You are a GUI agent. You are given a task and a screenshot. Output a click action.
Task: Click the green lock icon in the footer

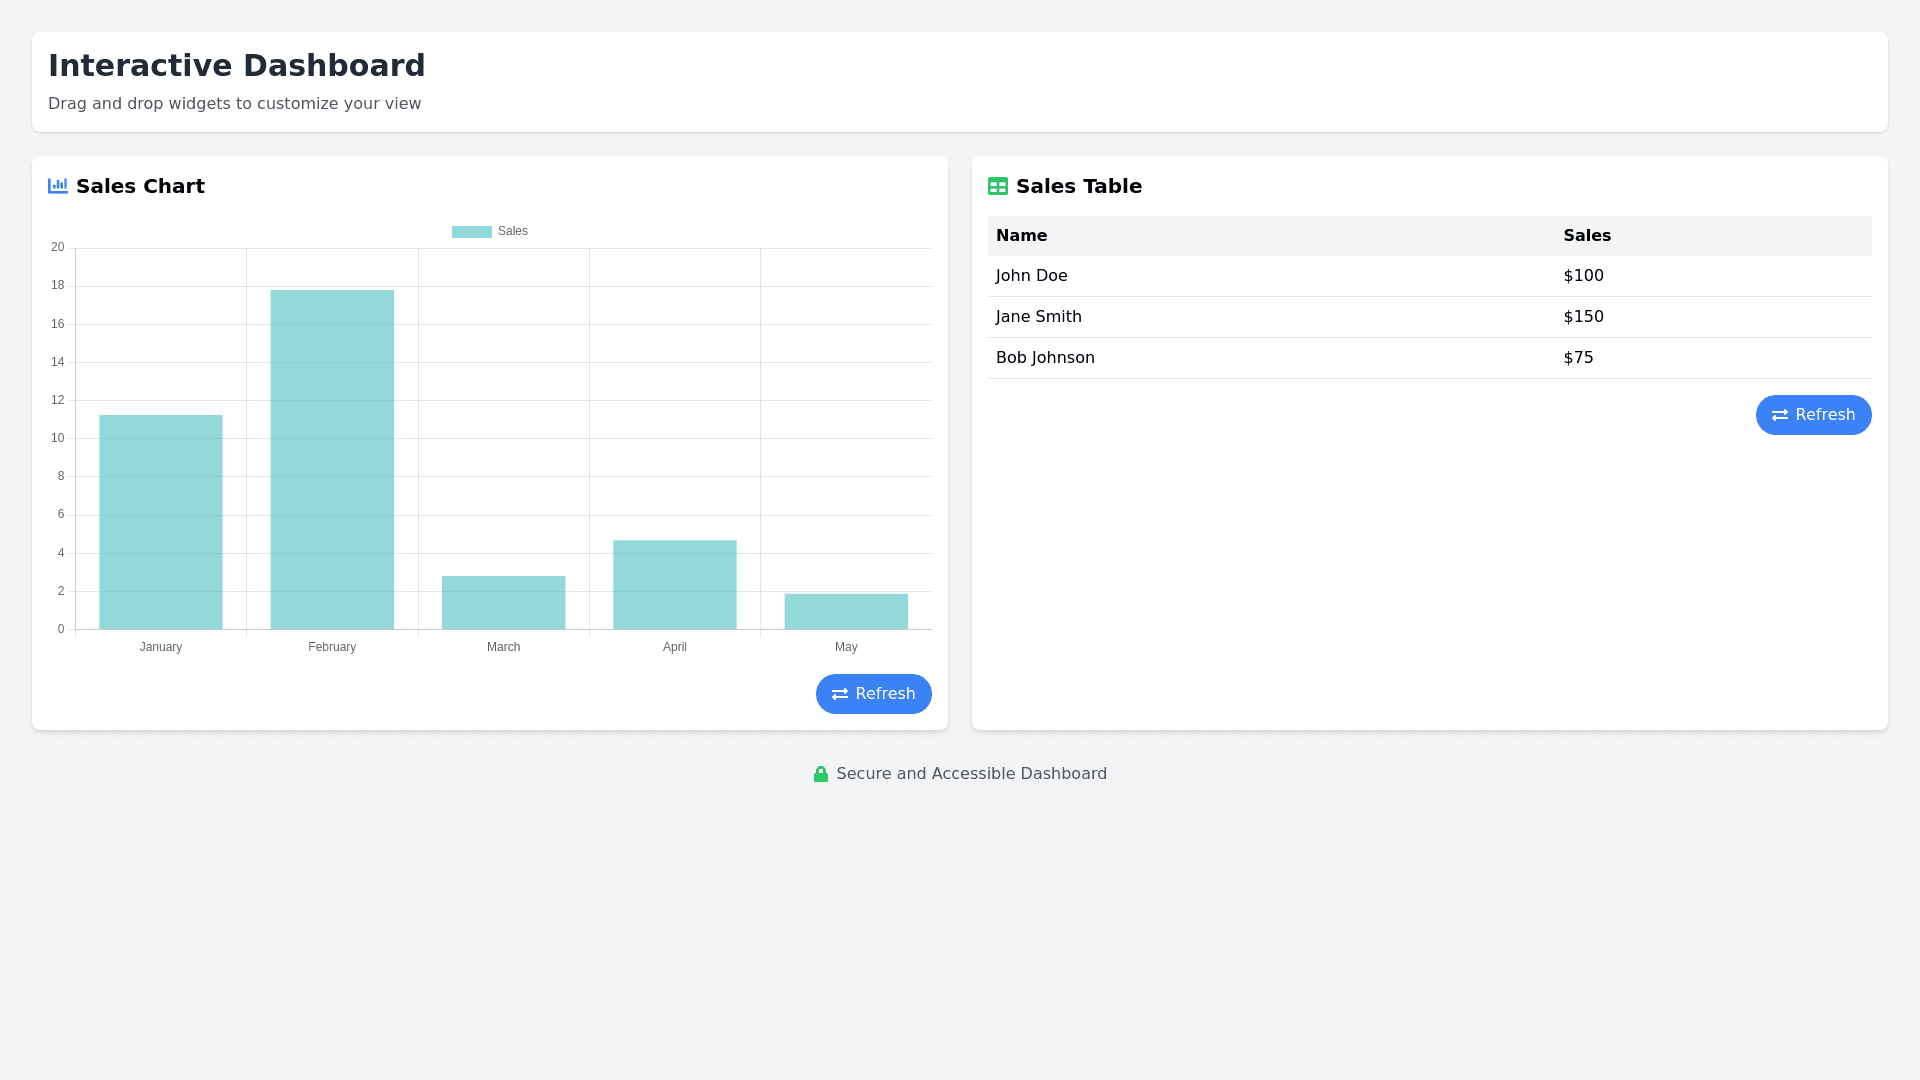[x=820, y=773]
